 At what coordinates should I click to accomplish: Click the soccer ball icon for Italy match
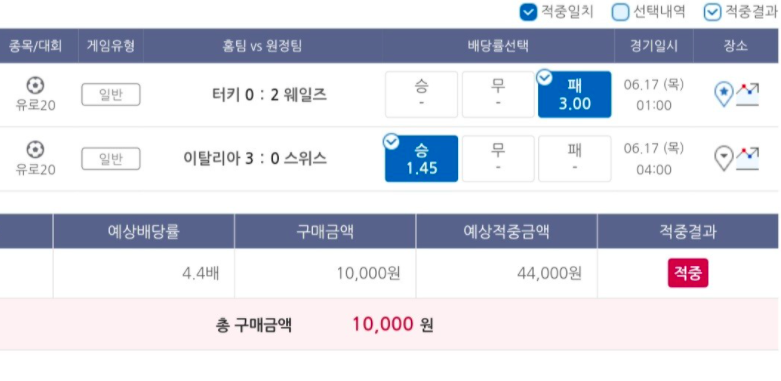pyautogui.click(x=35, y=150)
